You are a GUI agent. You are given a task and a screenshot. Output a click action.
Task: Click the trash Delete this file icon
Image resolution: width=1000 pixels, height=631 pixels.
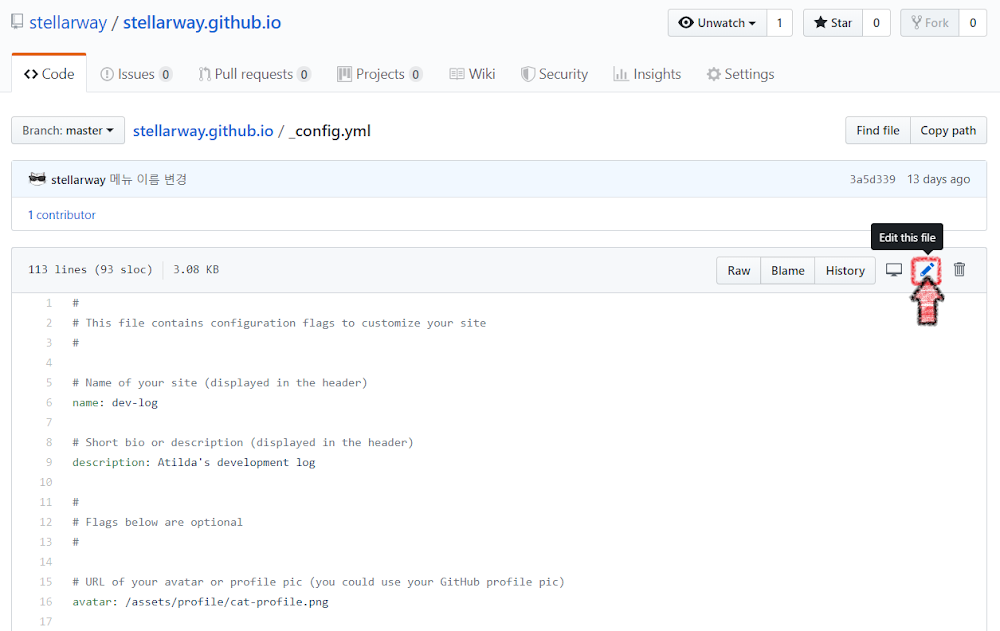959,270
